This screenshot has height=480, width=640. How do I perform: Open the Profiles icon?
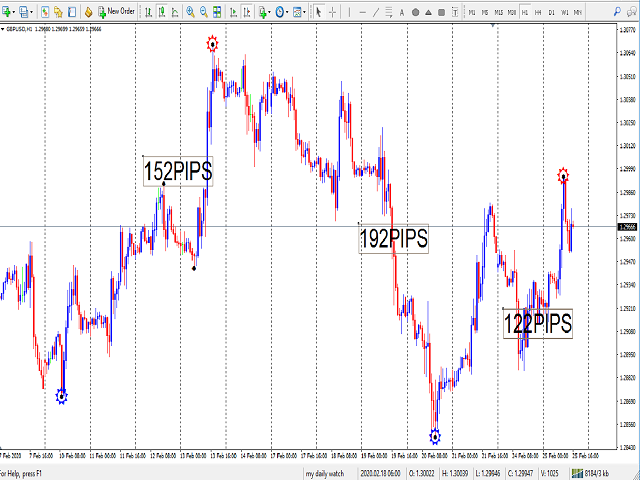pyautogui.click(x=24, y=12)
